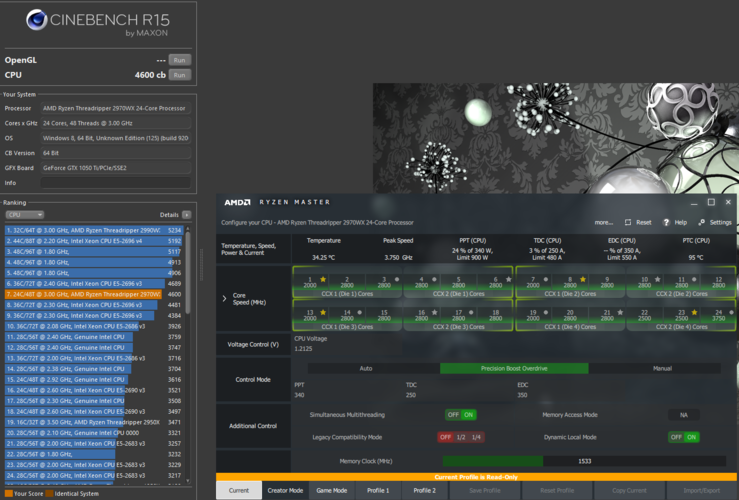Click the gold star on core 23
Screen dimensions: 739x500
pos(694,312)
